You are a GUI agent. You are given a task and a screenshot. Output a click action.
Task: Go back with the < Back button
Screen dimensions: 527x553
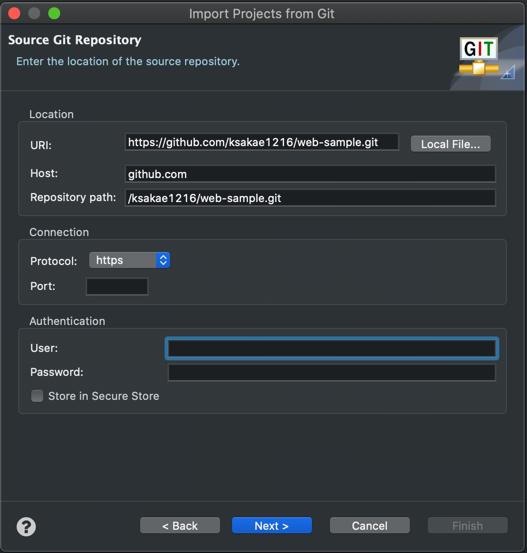tap(180, 525)
